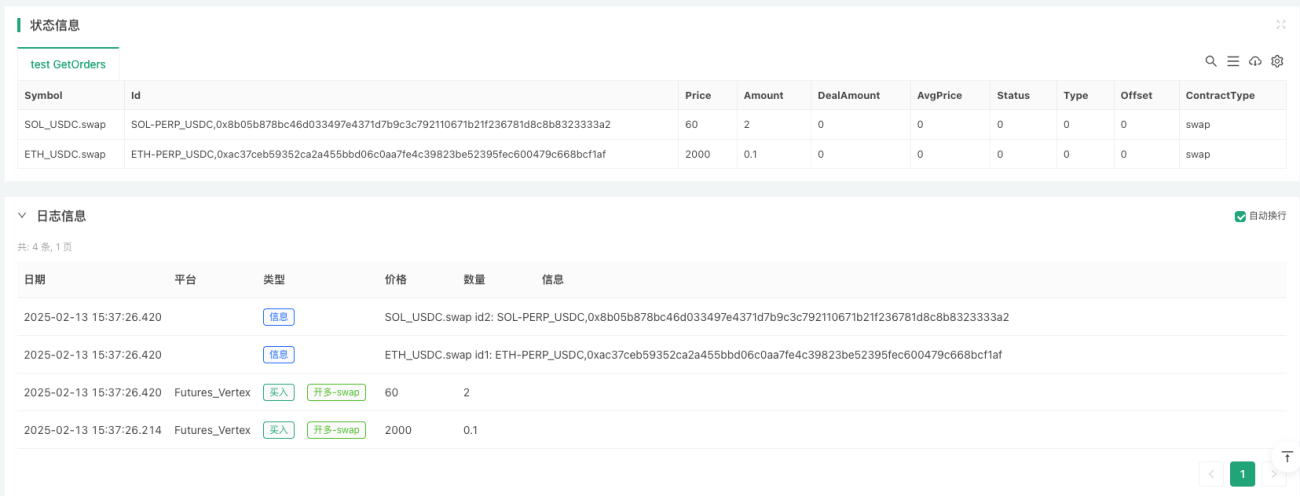Download table data via cloud icon

tap(1255, 61)
